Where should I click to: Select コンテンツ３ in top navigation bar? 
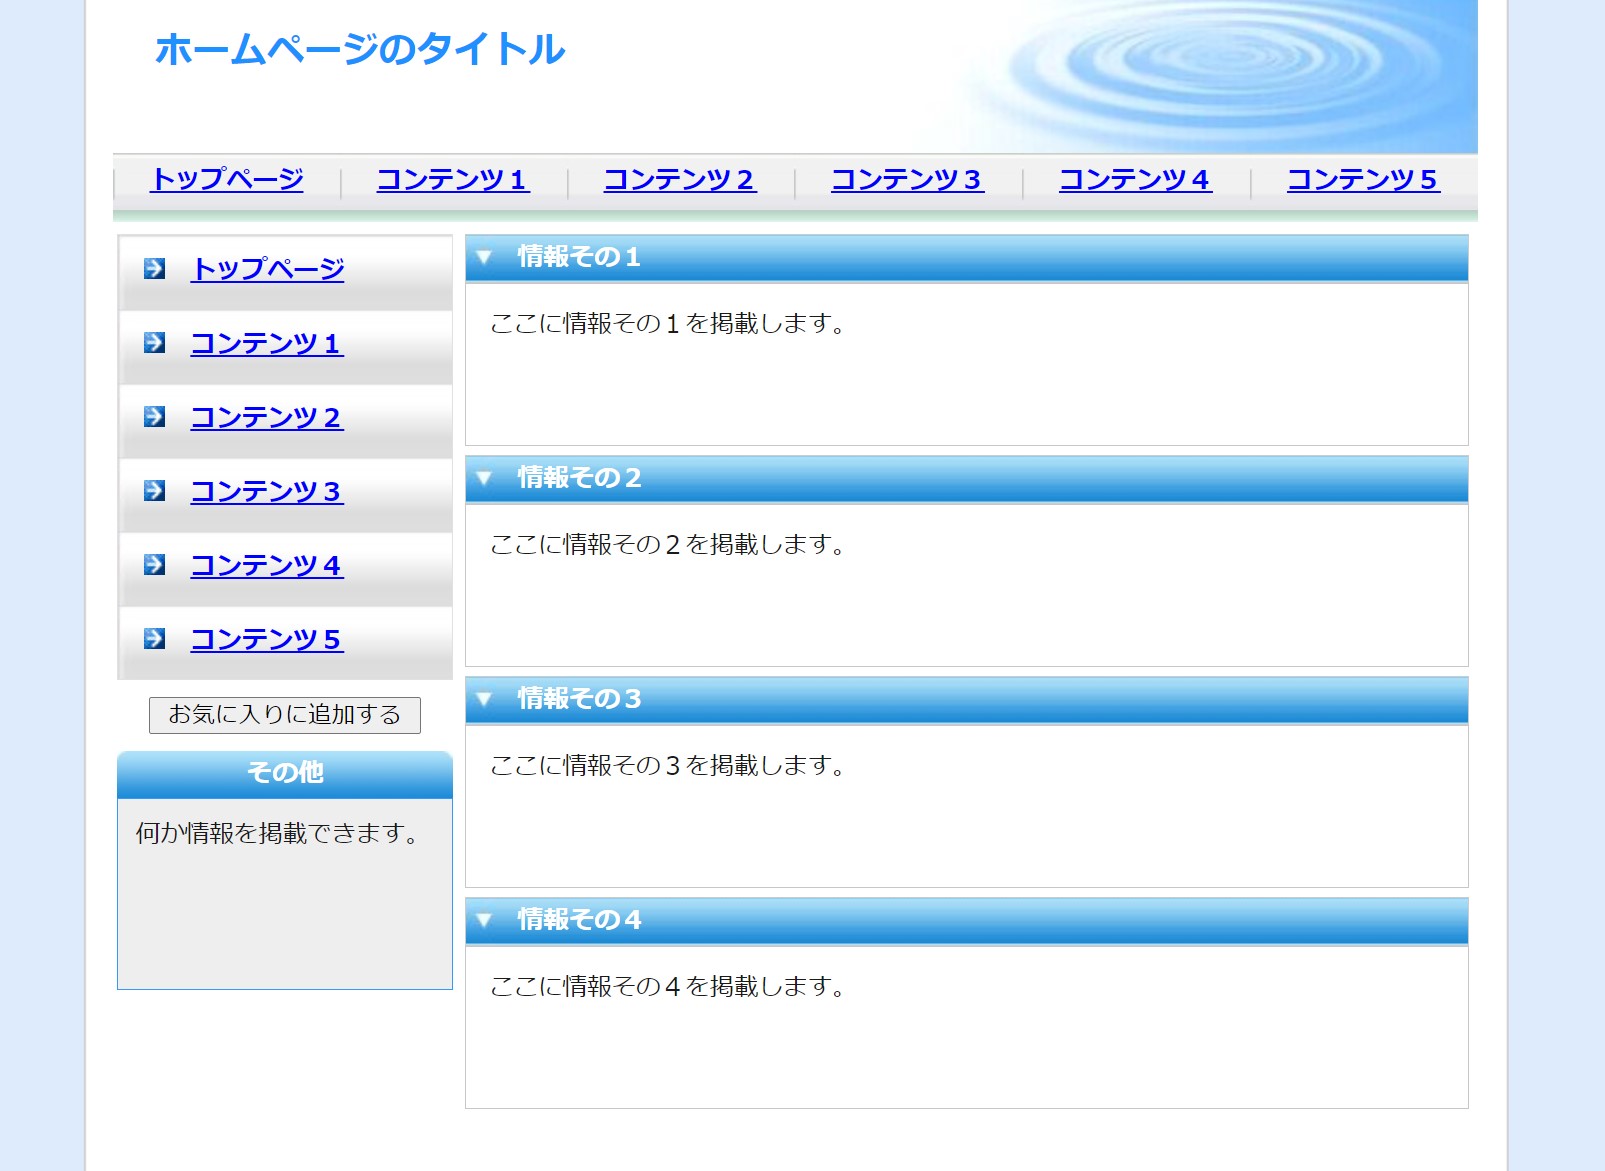(907, 180)
